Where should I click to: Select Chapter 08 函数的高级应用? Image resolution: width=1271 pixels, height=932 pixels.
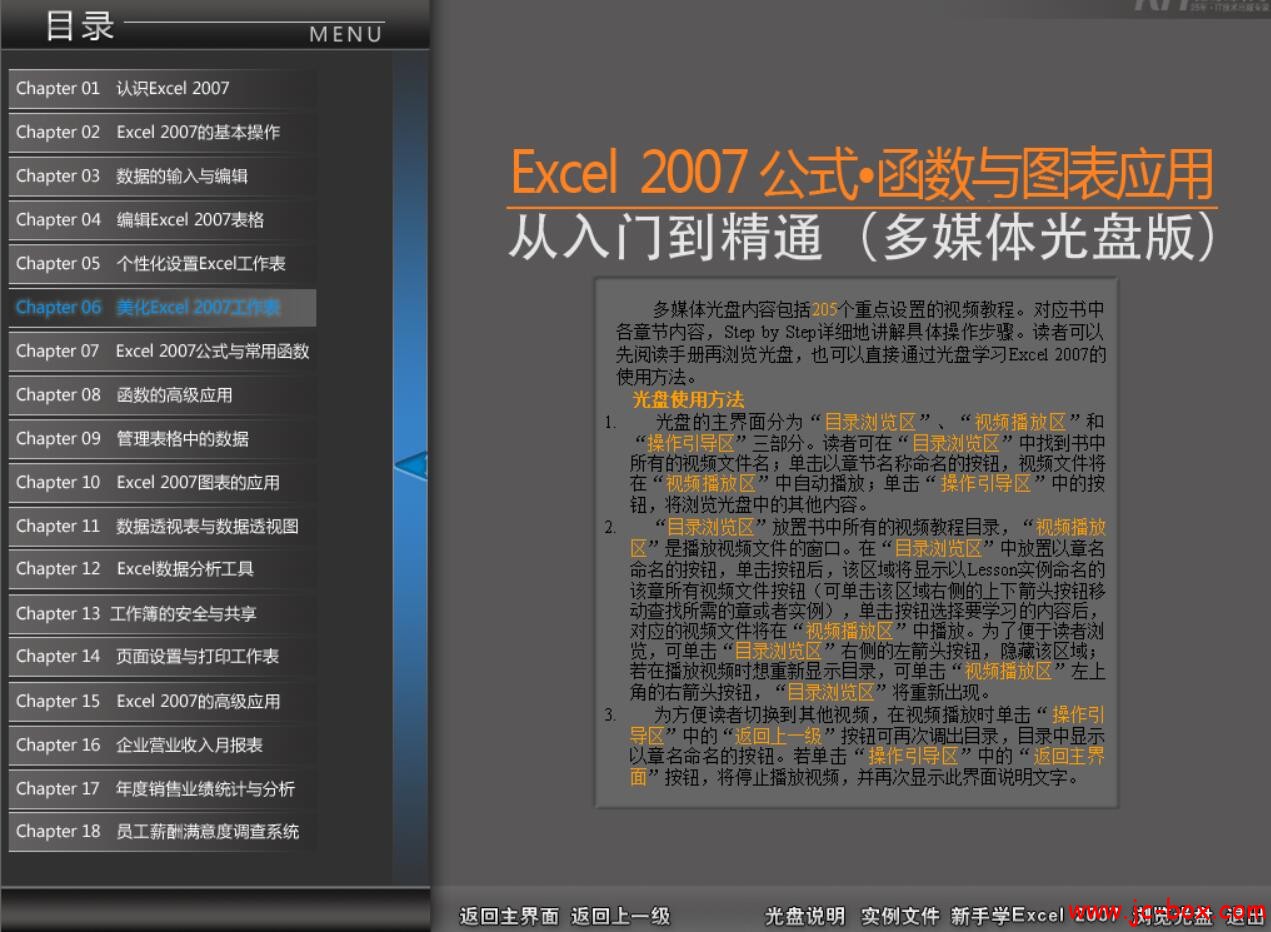(x=162, y=395)
